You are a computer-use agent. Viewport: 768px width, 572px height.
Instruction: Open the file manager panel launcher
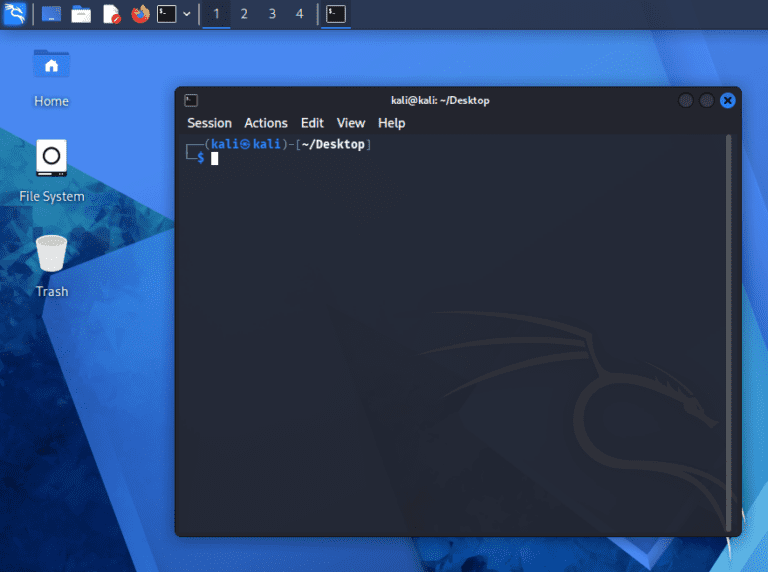point(81,14)
